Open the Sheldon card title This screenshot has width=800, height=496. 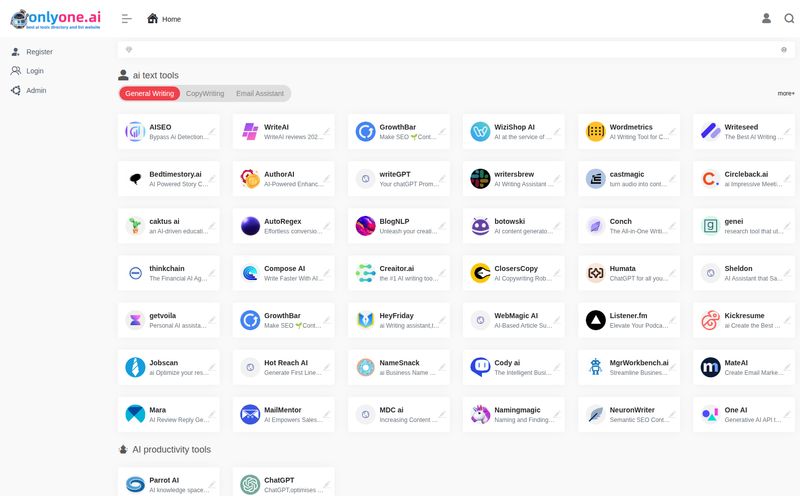pos(738,268)
